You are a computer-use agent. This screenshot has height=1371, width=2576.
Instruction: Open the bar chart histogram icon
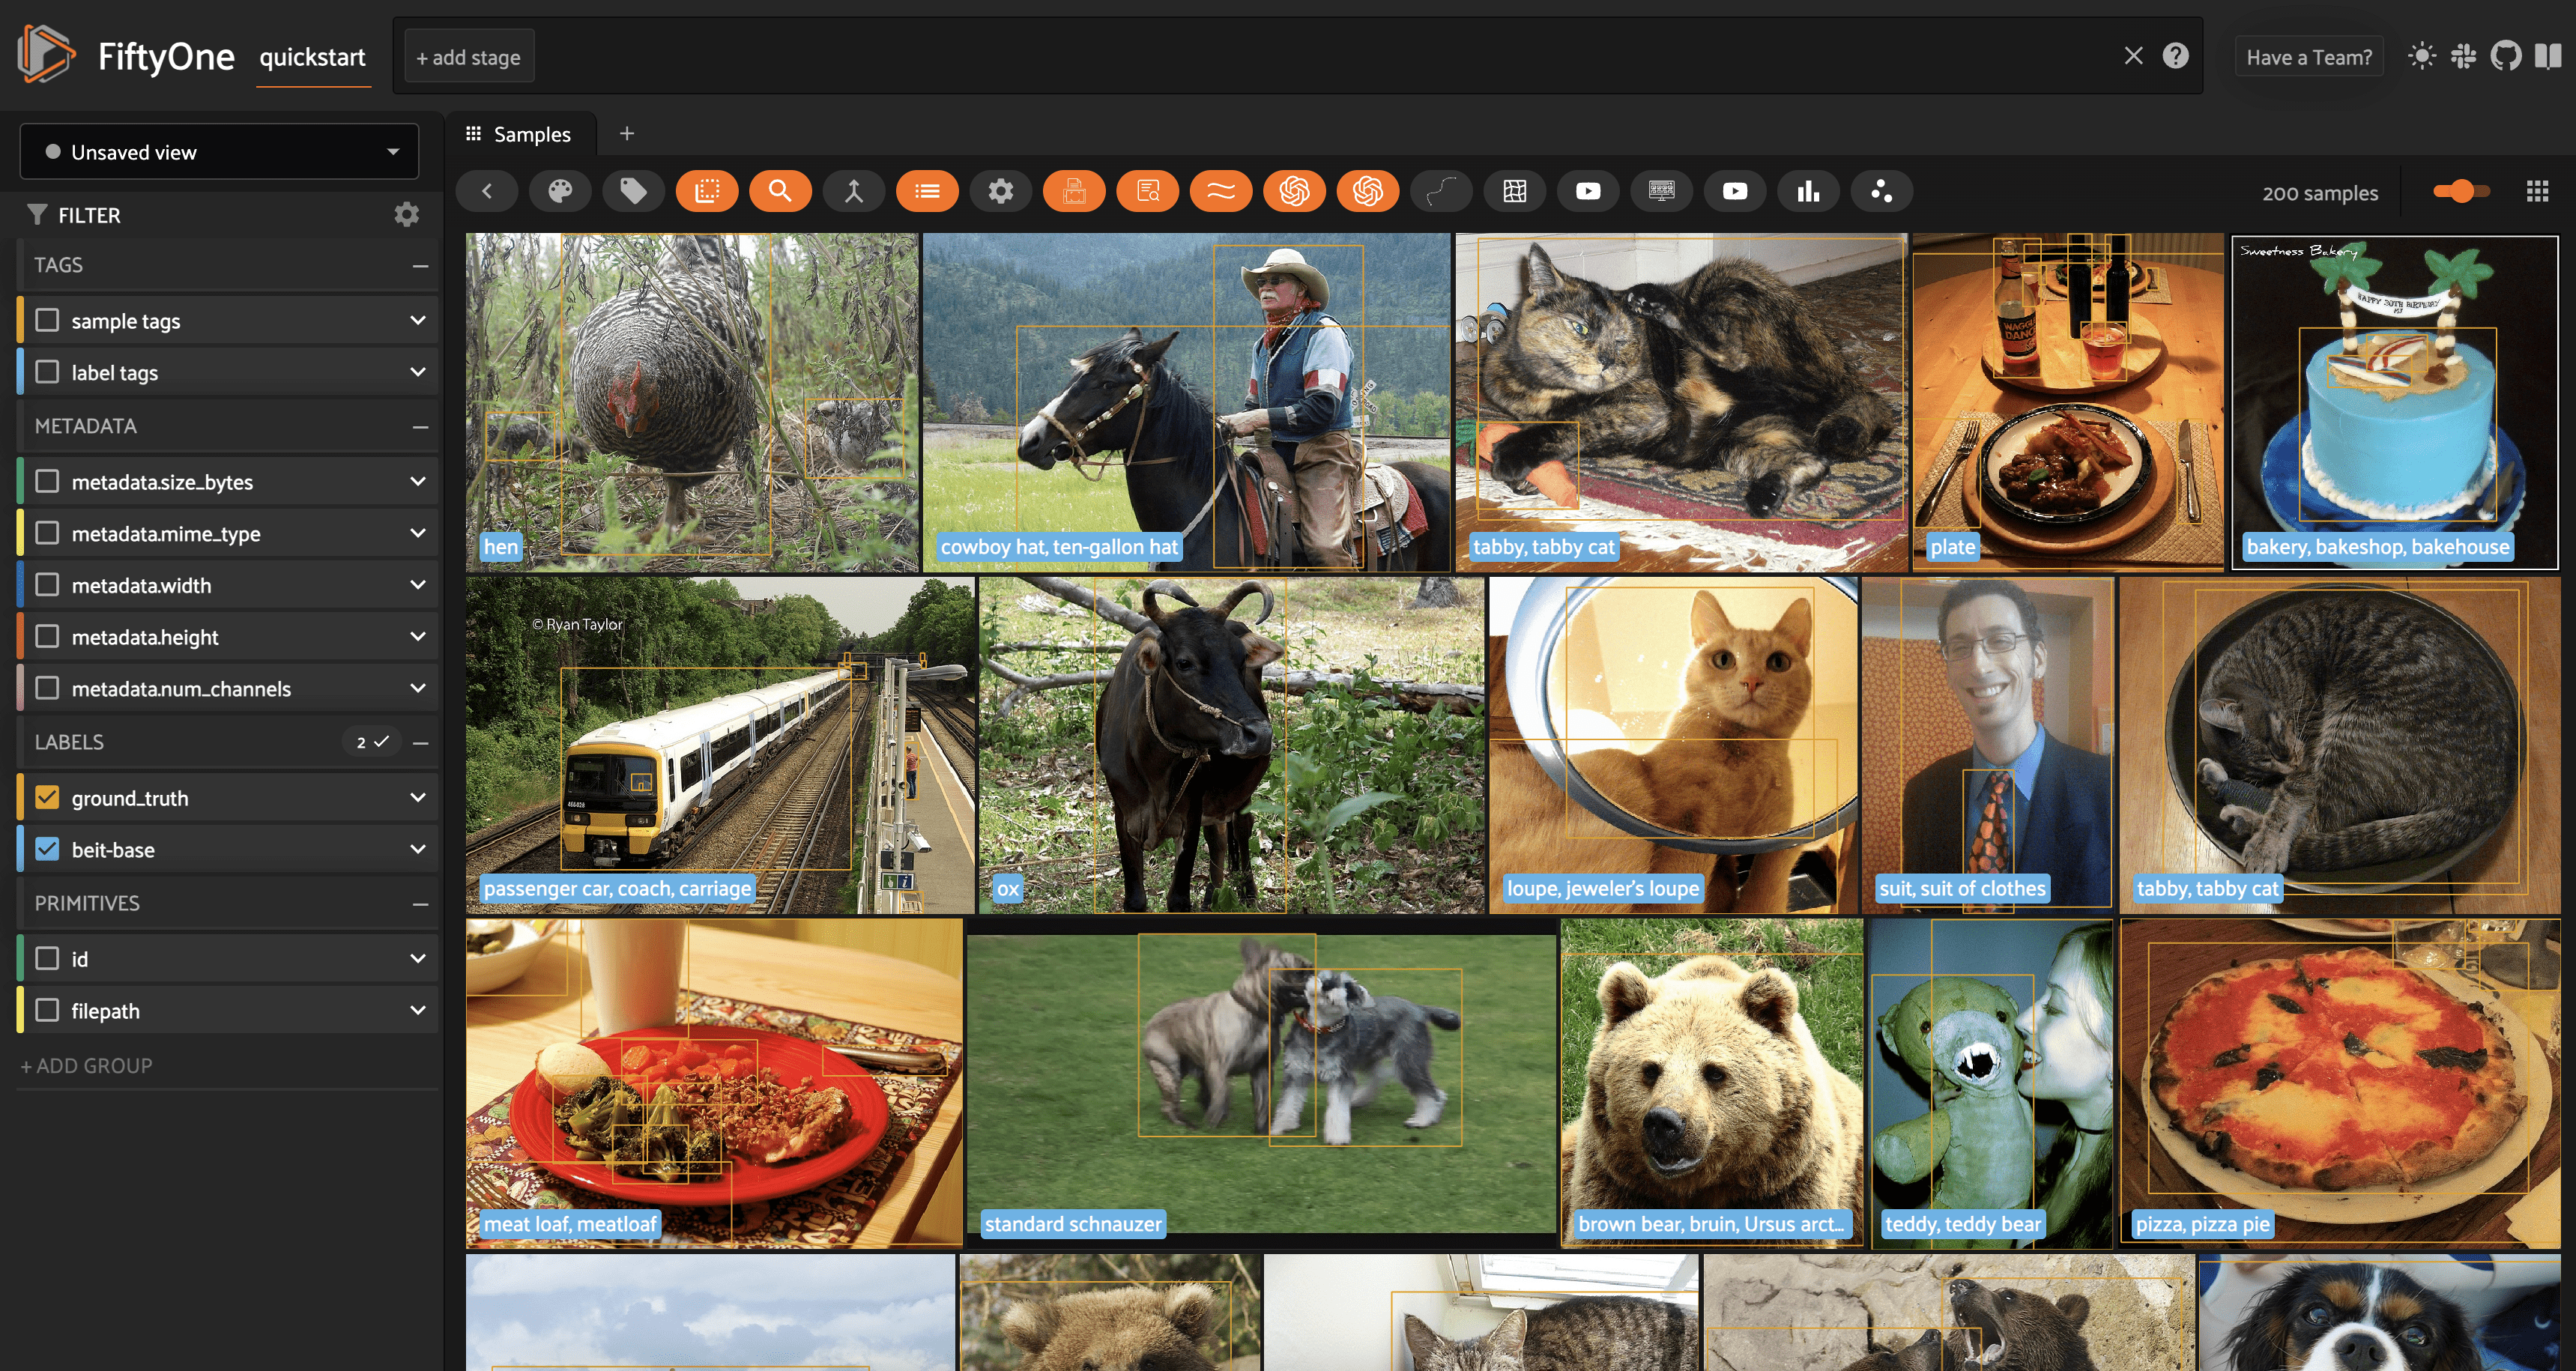pyautogui.click(x=1808, y=191)
